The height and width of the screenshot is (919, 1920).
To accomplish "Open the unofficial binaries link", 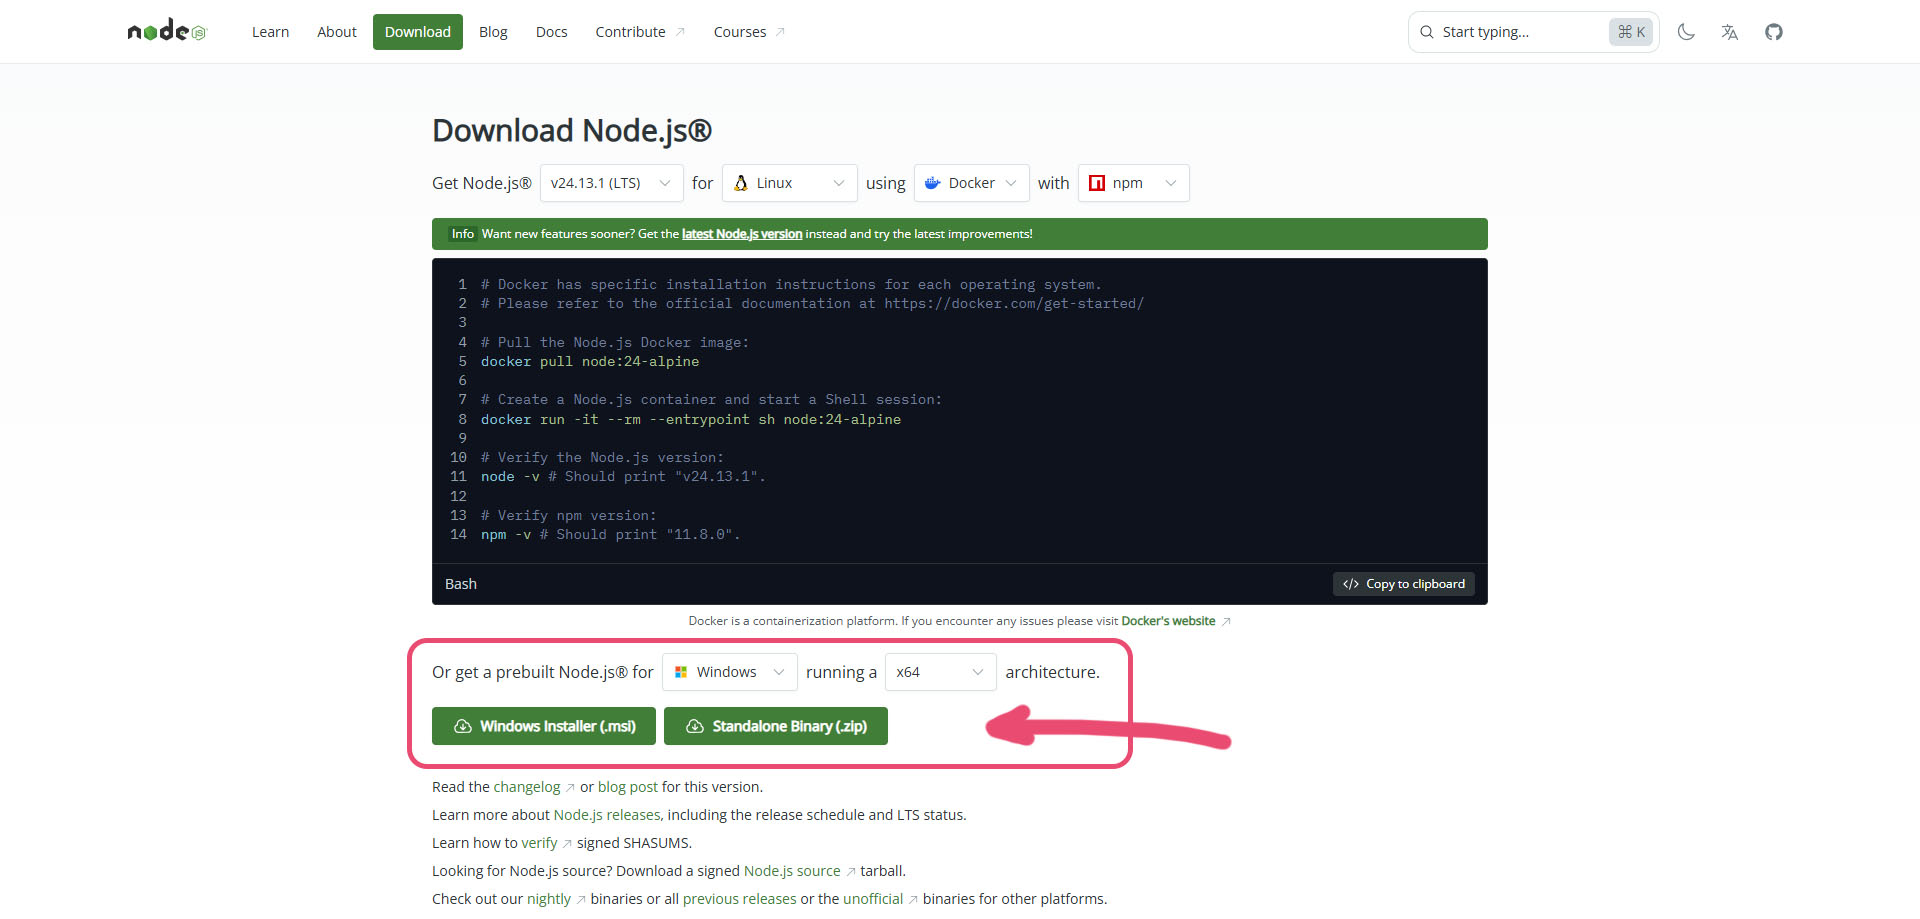I will point(873,899).
